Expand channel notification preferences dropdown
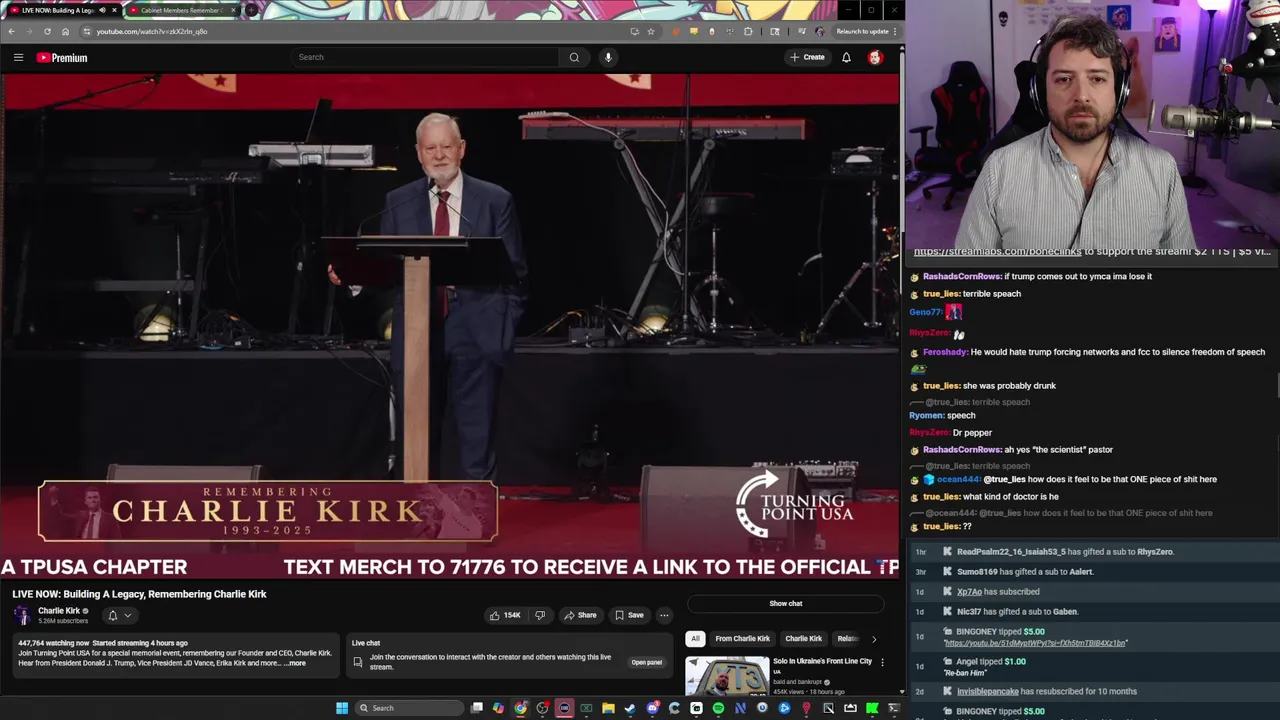Screen dimensions: 1280x720 click(x=119, y=615)
